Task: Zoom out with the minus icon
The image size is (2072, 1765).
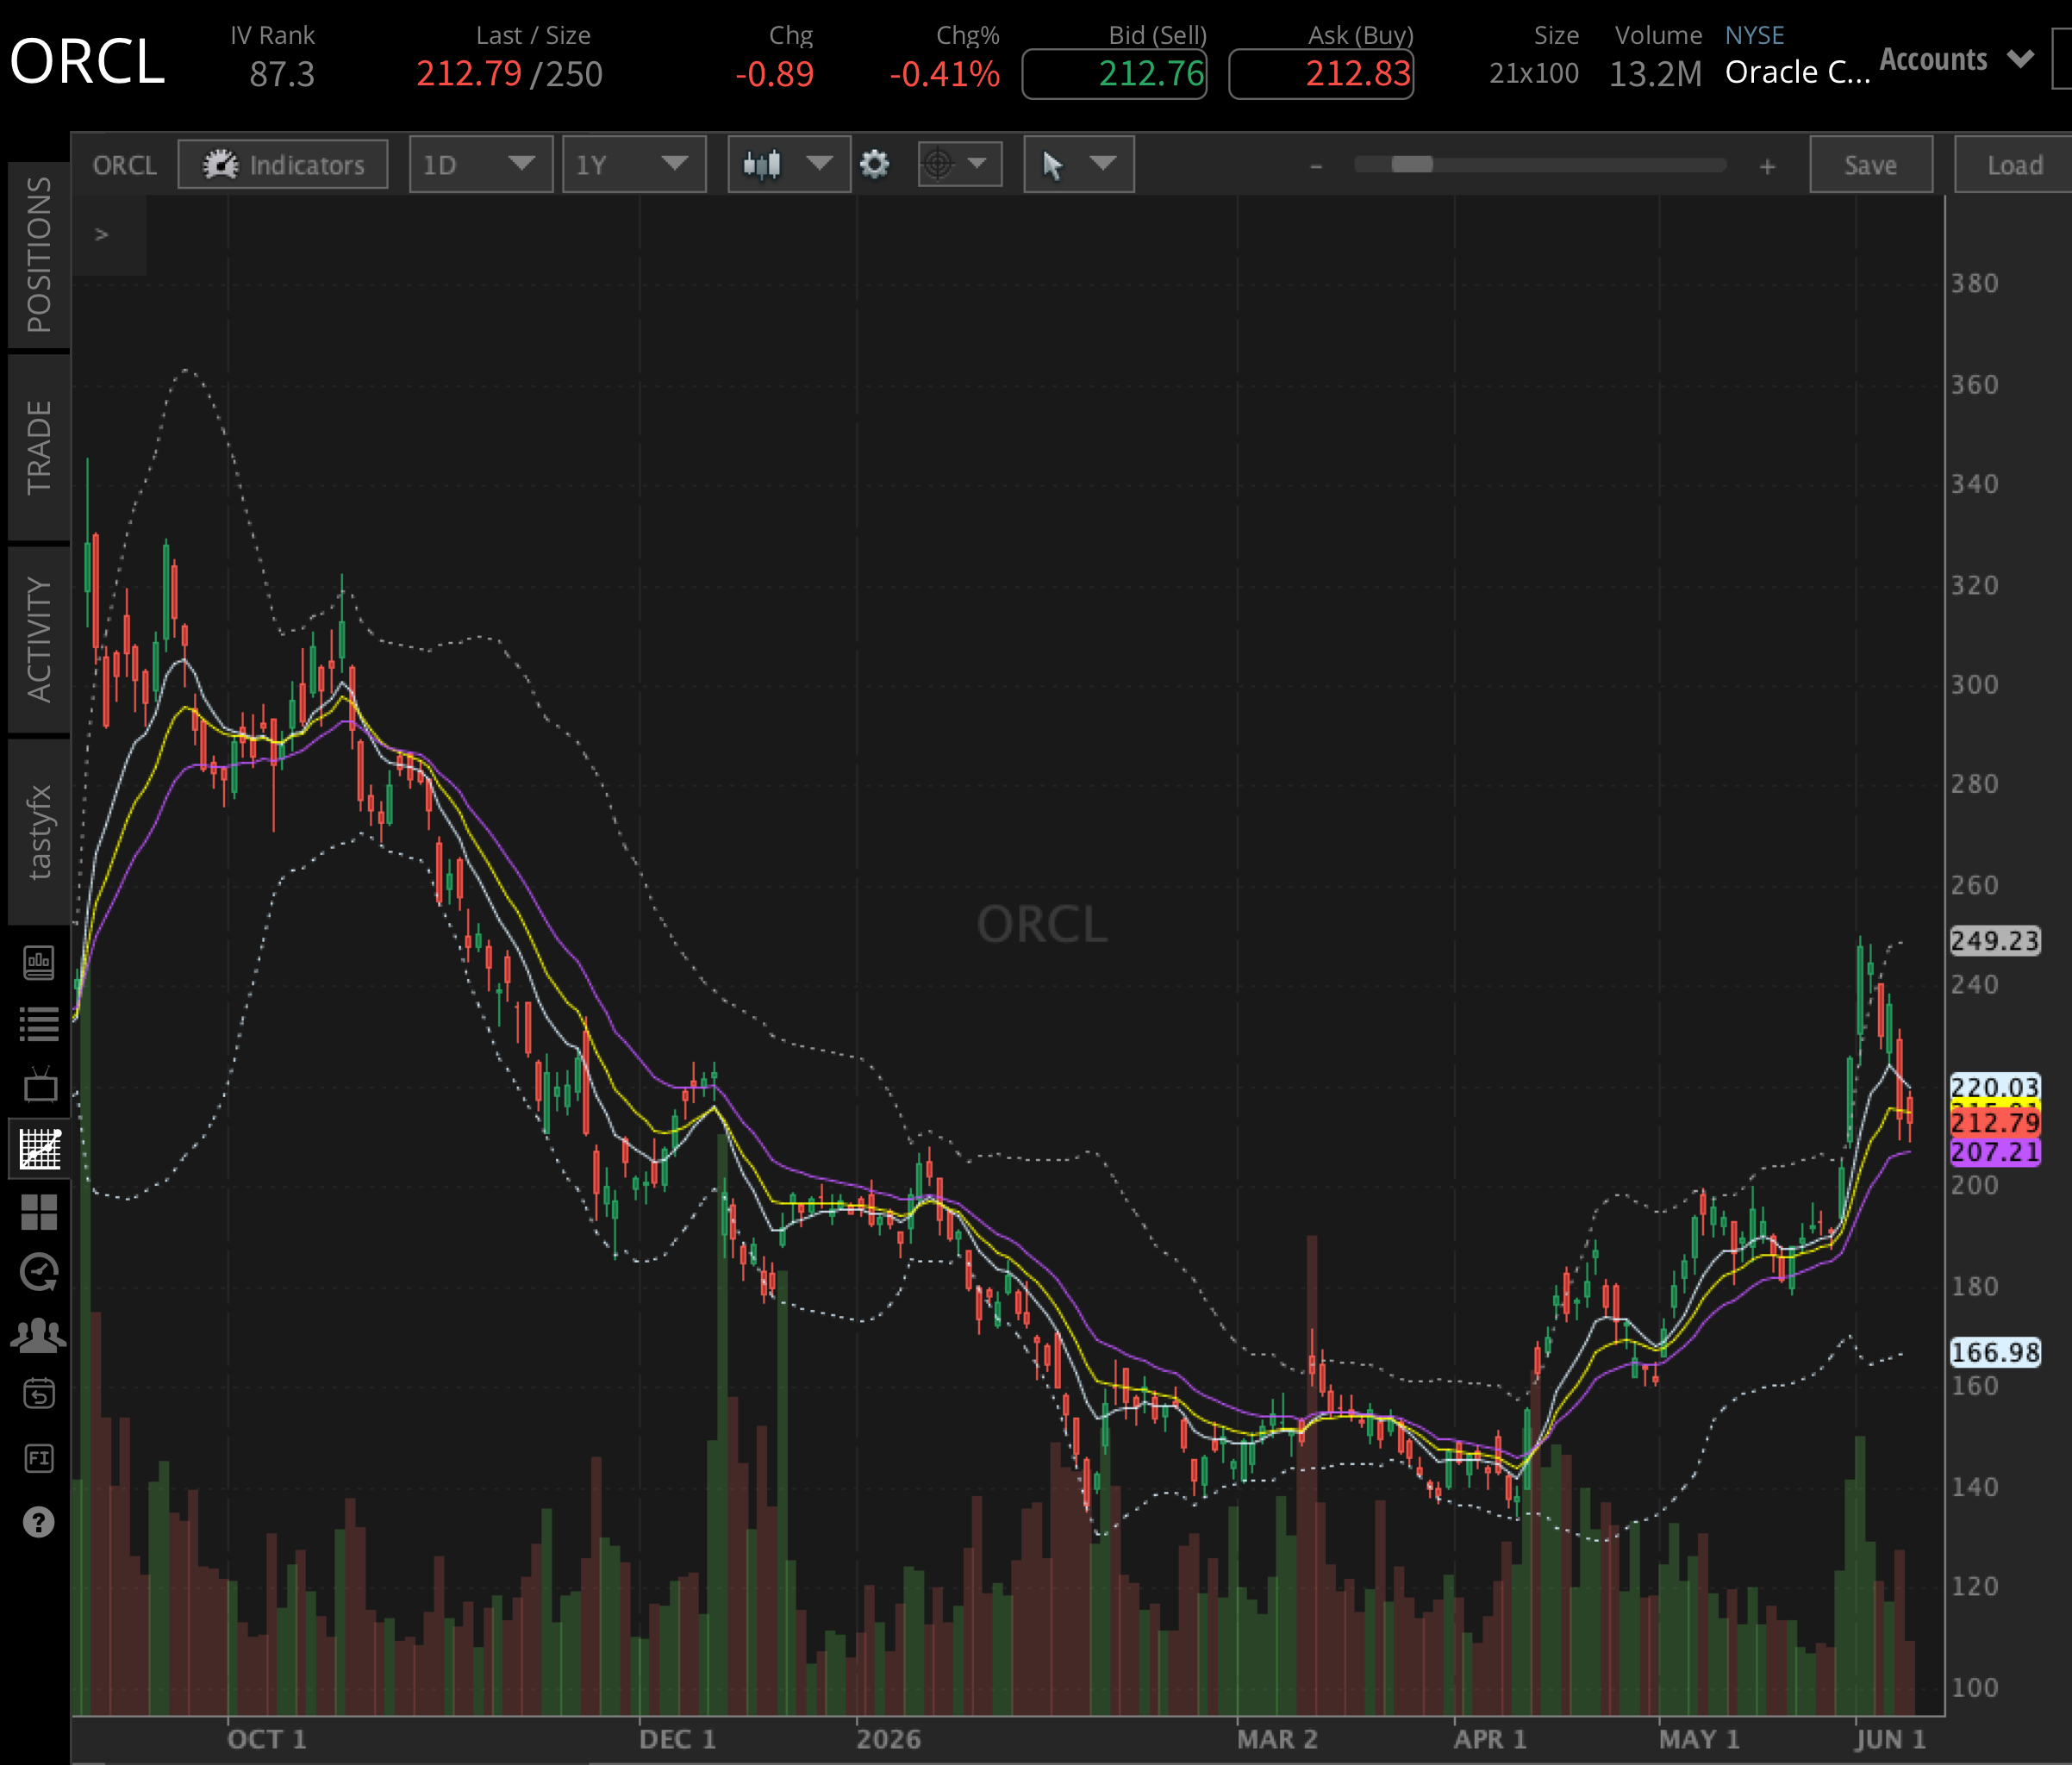Action: coord(1316,166)
